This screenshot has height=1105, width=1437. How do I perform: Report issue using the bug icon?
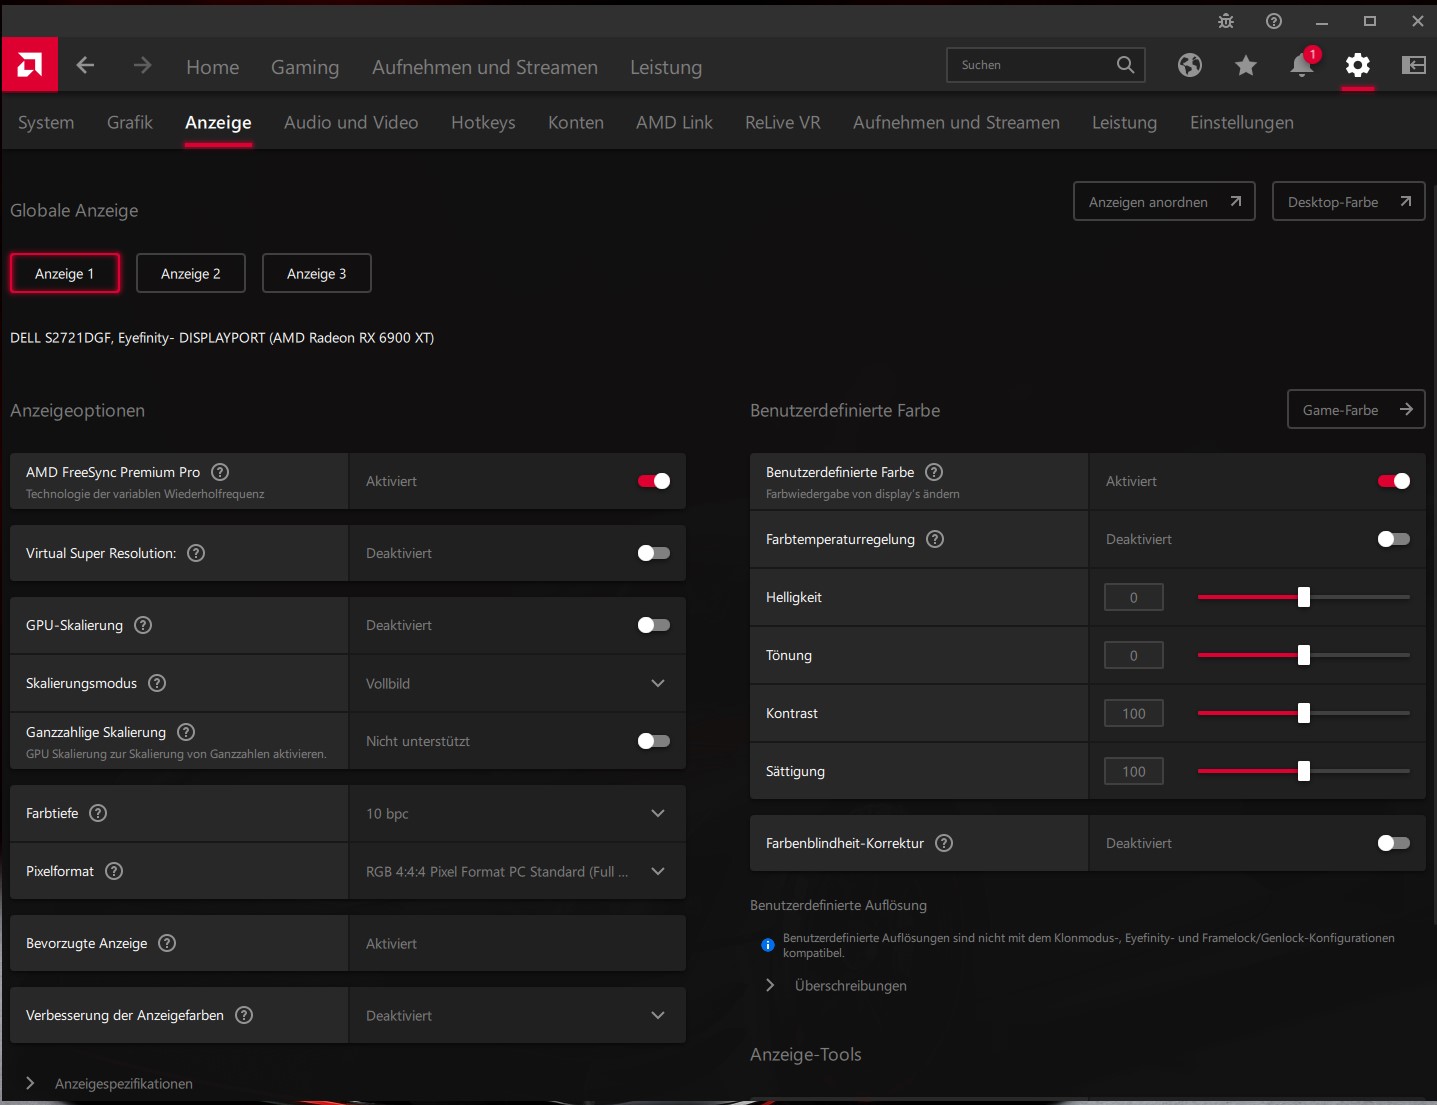[x=1226, y=21]
